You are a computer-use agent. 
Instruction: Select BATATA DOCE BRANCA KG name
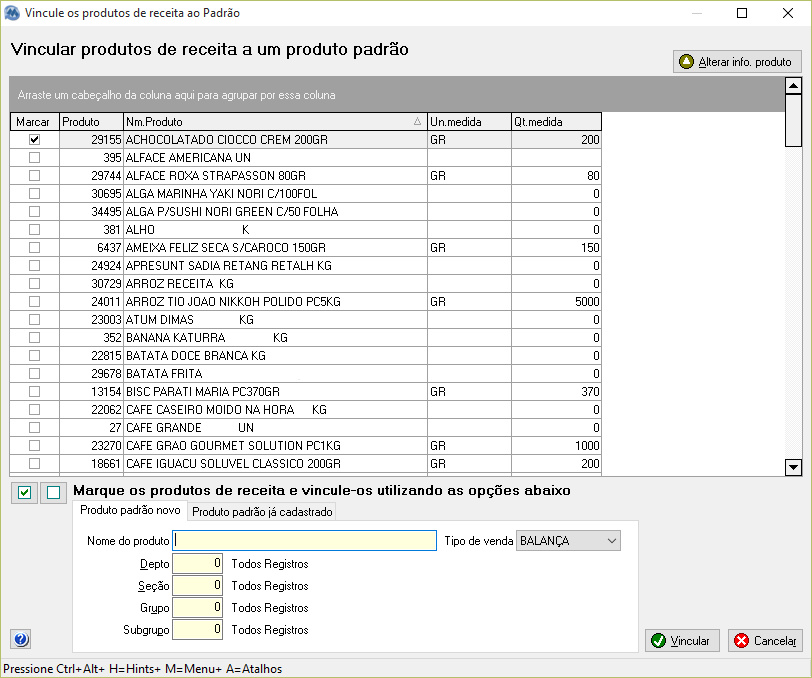tap(196, 356)
